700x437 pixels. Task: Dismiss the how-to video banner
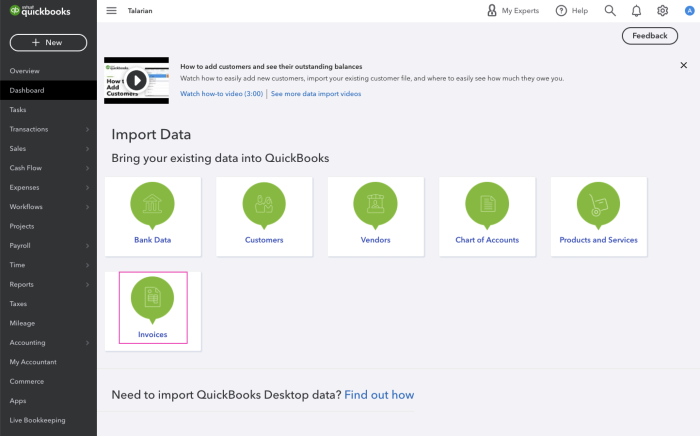683,65
